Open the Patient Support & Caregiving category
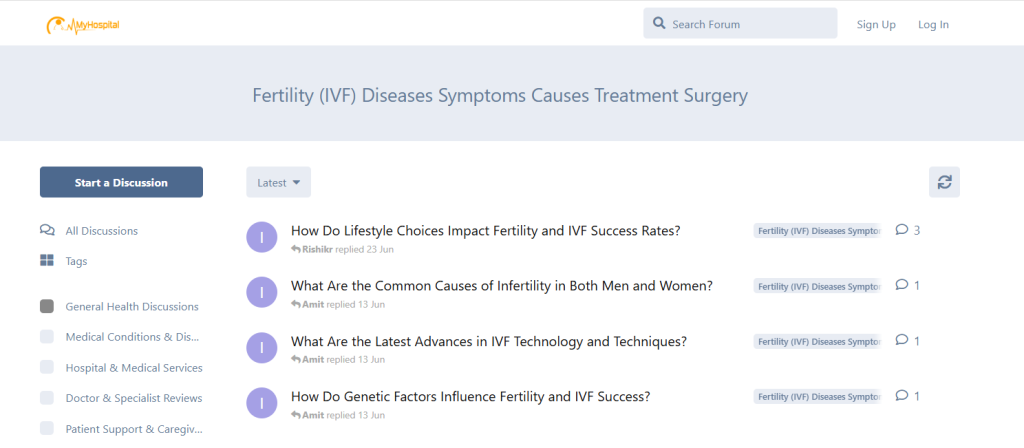 [x=133, y=428]
